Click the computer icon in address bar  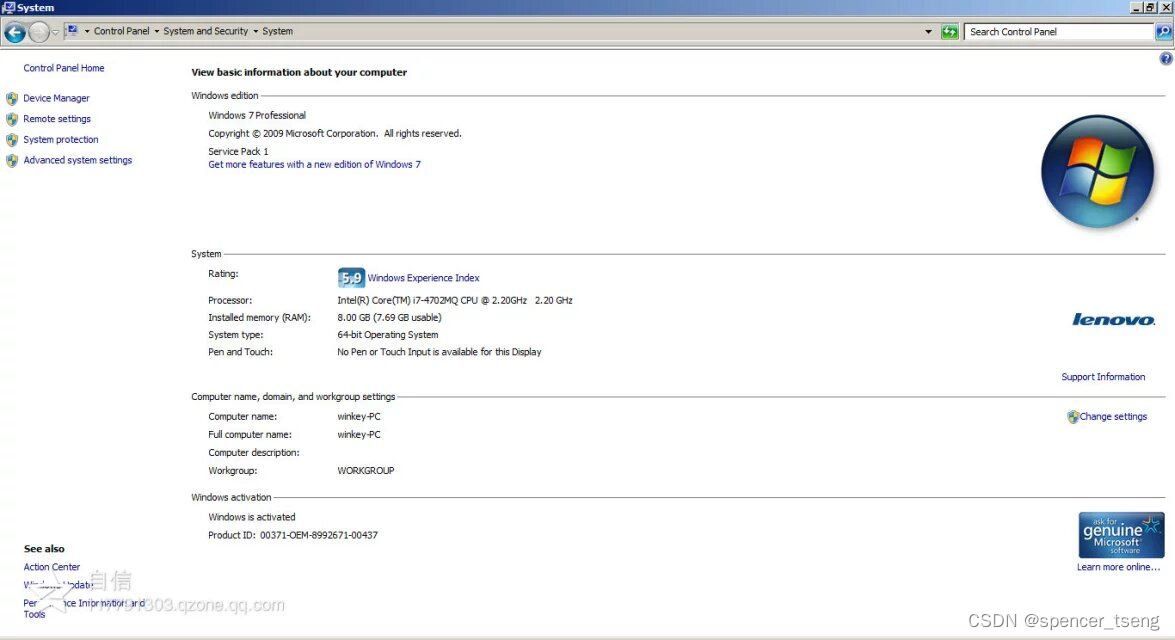tap(73, 31)
